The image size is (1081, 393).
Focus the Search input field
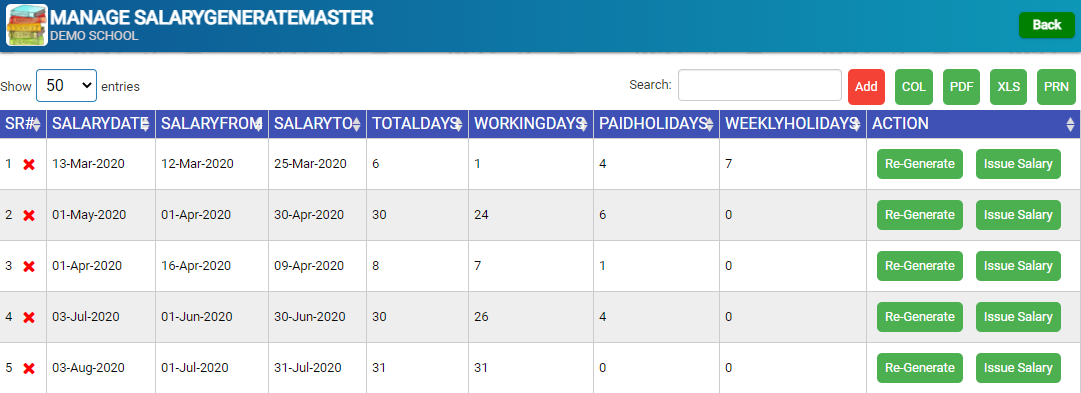pyautogui.click(x=760, y=85)
